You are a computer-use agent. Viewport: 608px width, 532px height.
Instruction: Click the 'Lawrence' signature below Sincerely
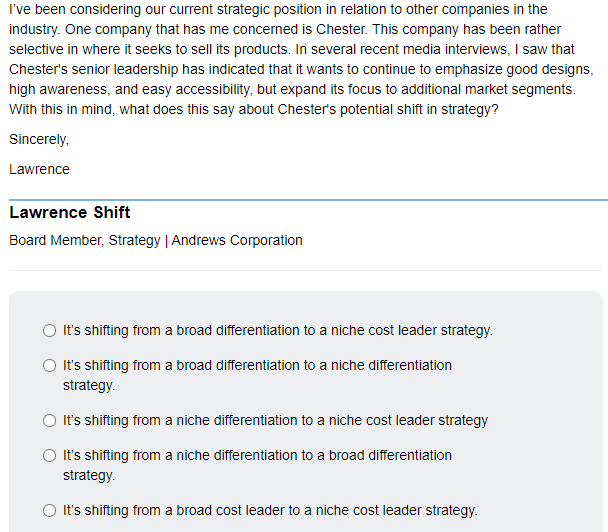pyautogui.click(x=39, y=169)
